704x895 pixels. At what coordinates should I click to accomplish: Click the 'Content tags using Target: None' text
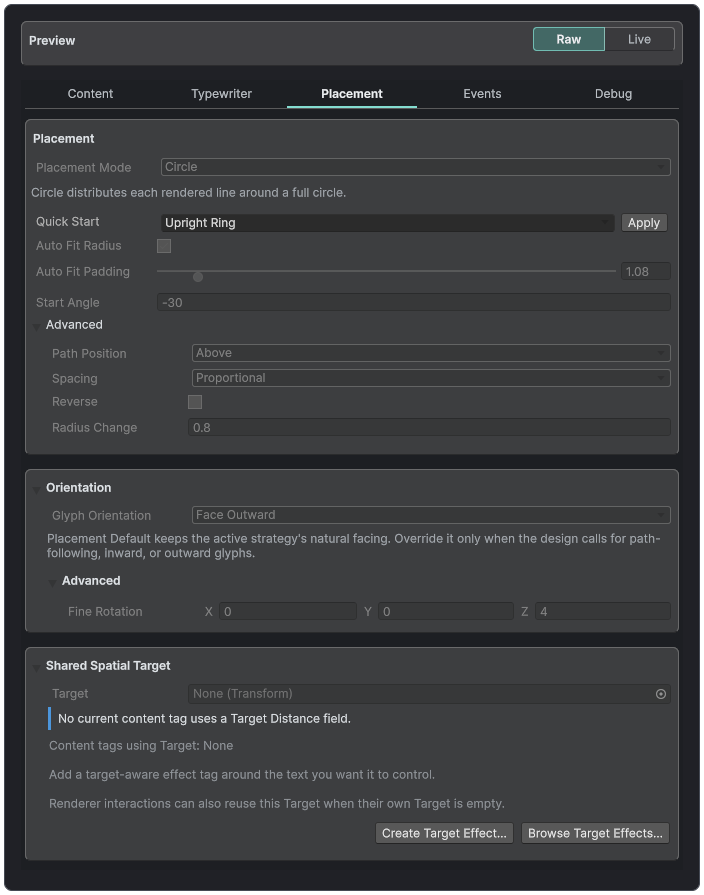pyautogui.click(x=141, y=746)
